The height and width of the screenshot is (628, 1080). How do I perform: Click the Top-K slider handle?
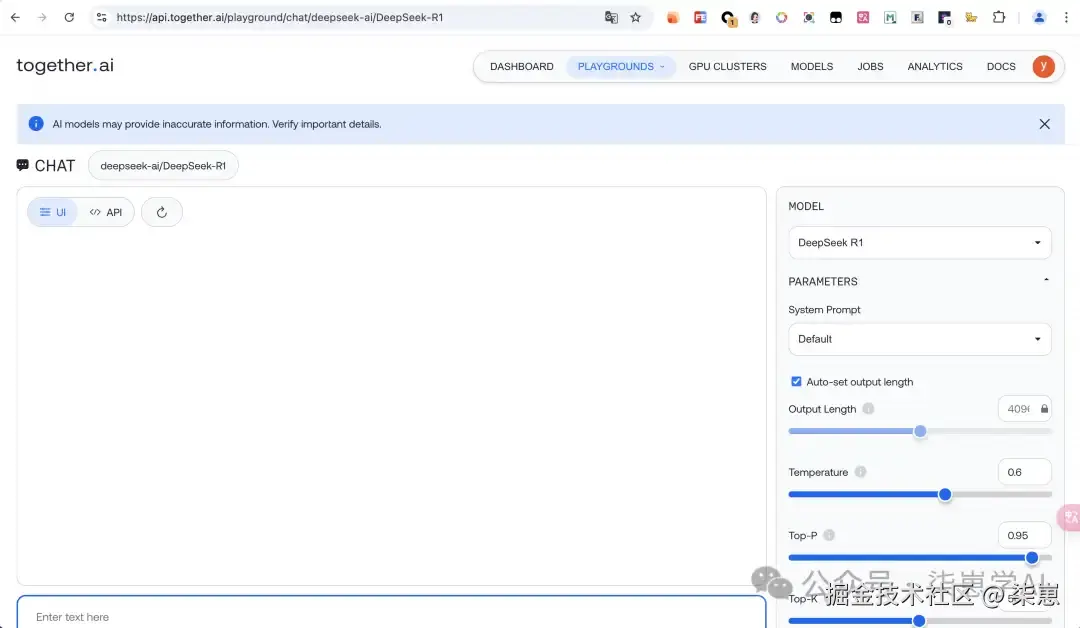pyautogui.click(x=919, y=620)
